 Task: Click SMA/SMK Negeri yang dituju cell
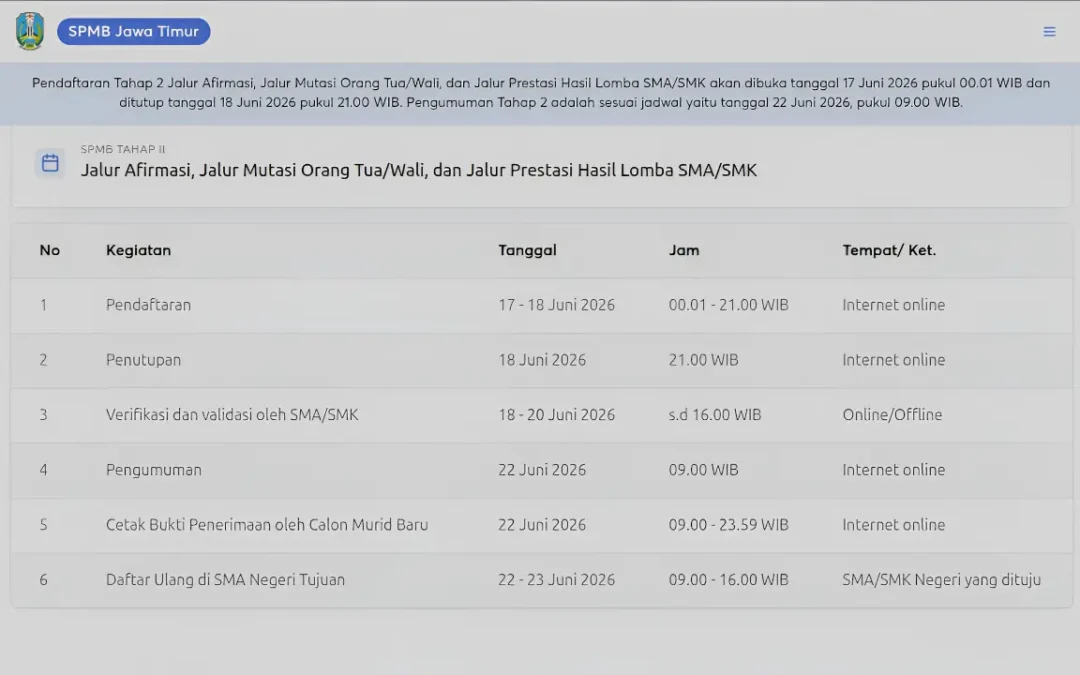(942, 580)
